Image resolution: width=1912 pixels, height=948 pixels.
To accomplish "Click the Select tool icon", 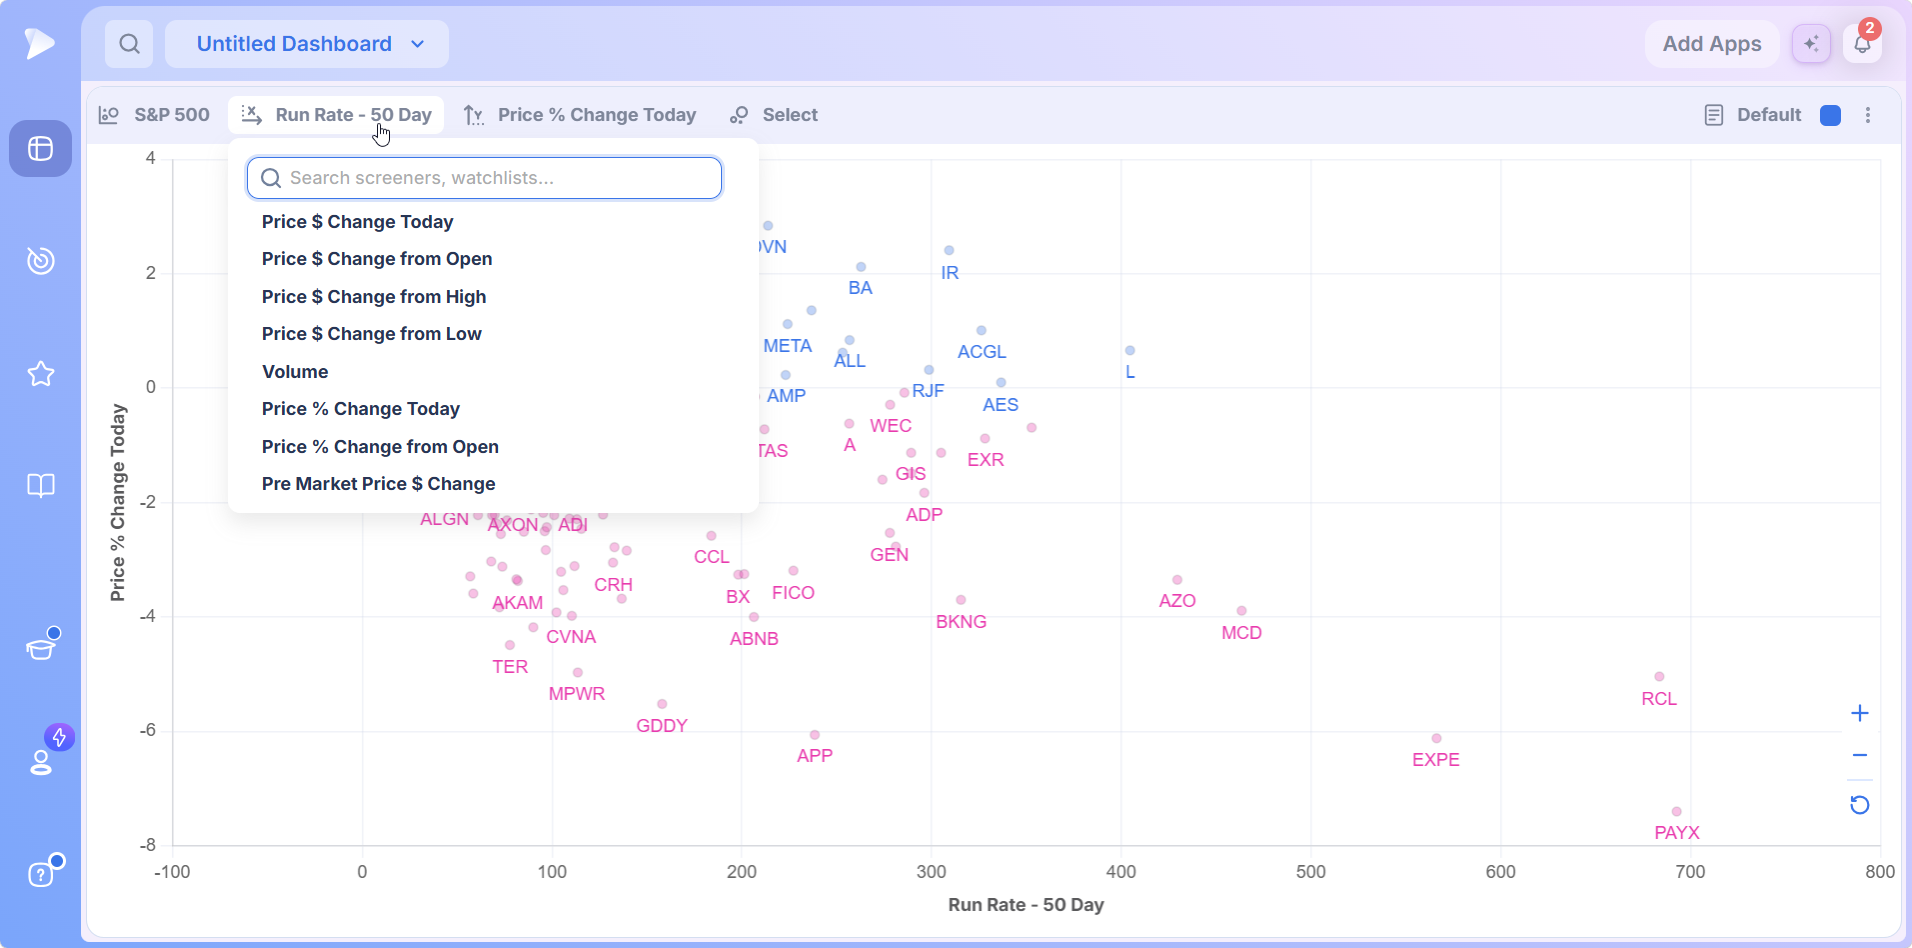I will tap(739, 115).
